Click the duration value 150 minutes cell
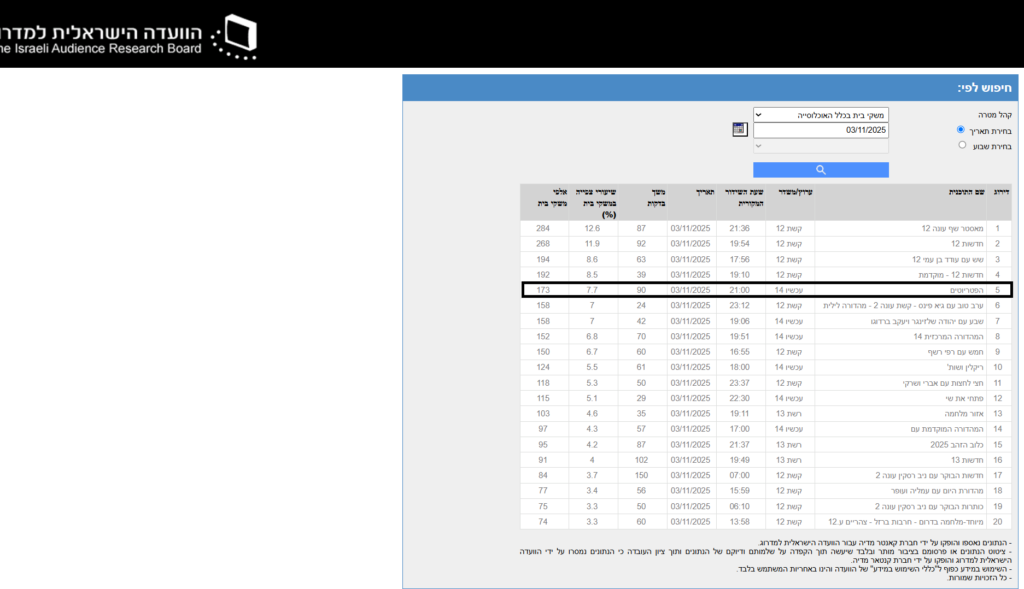The height and width of the screenshot is (589, 1024). click(641, 475)
